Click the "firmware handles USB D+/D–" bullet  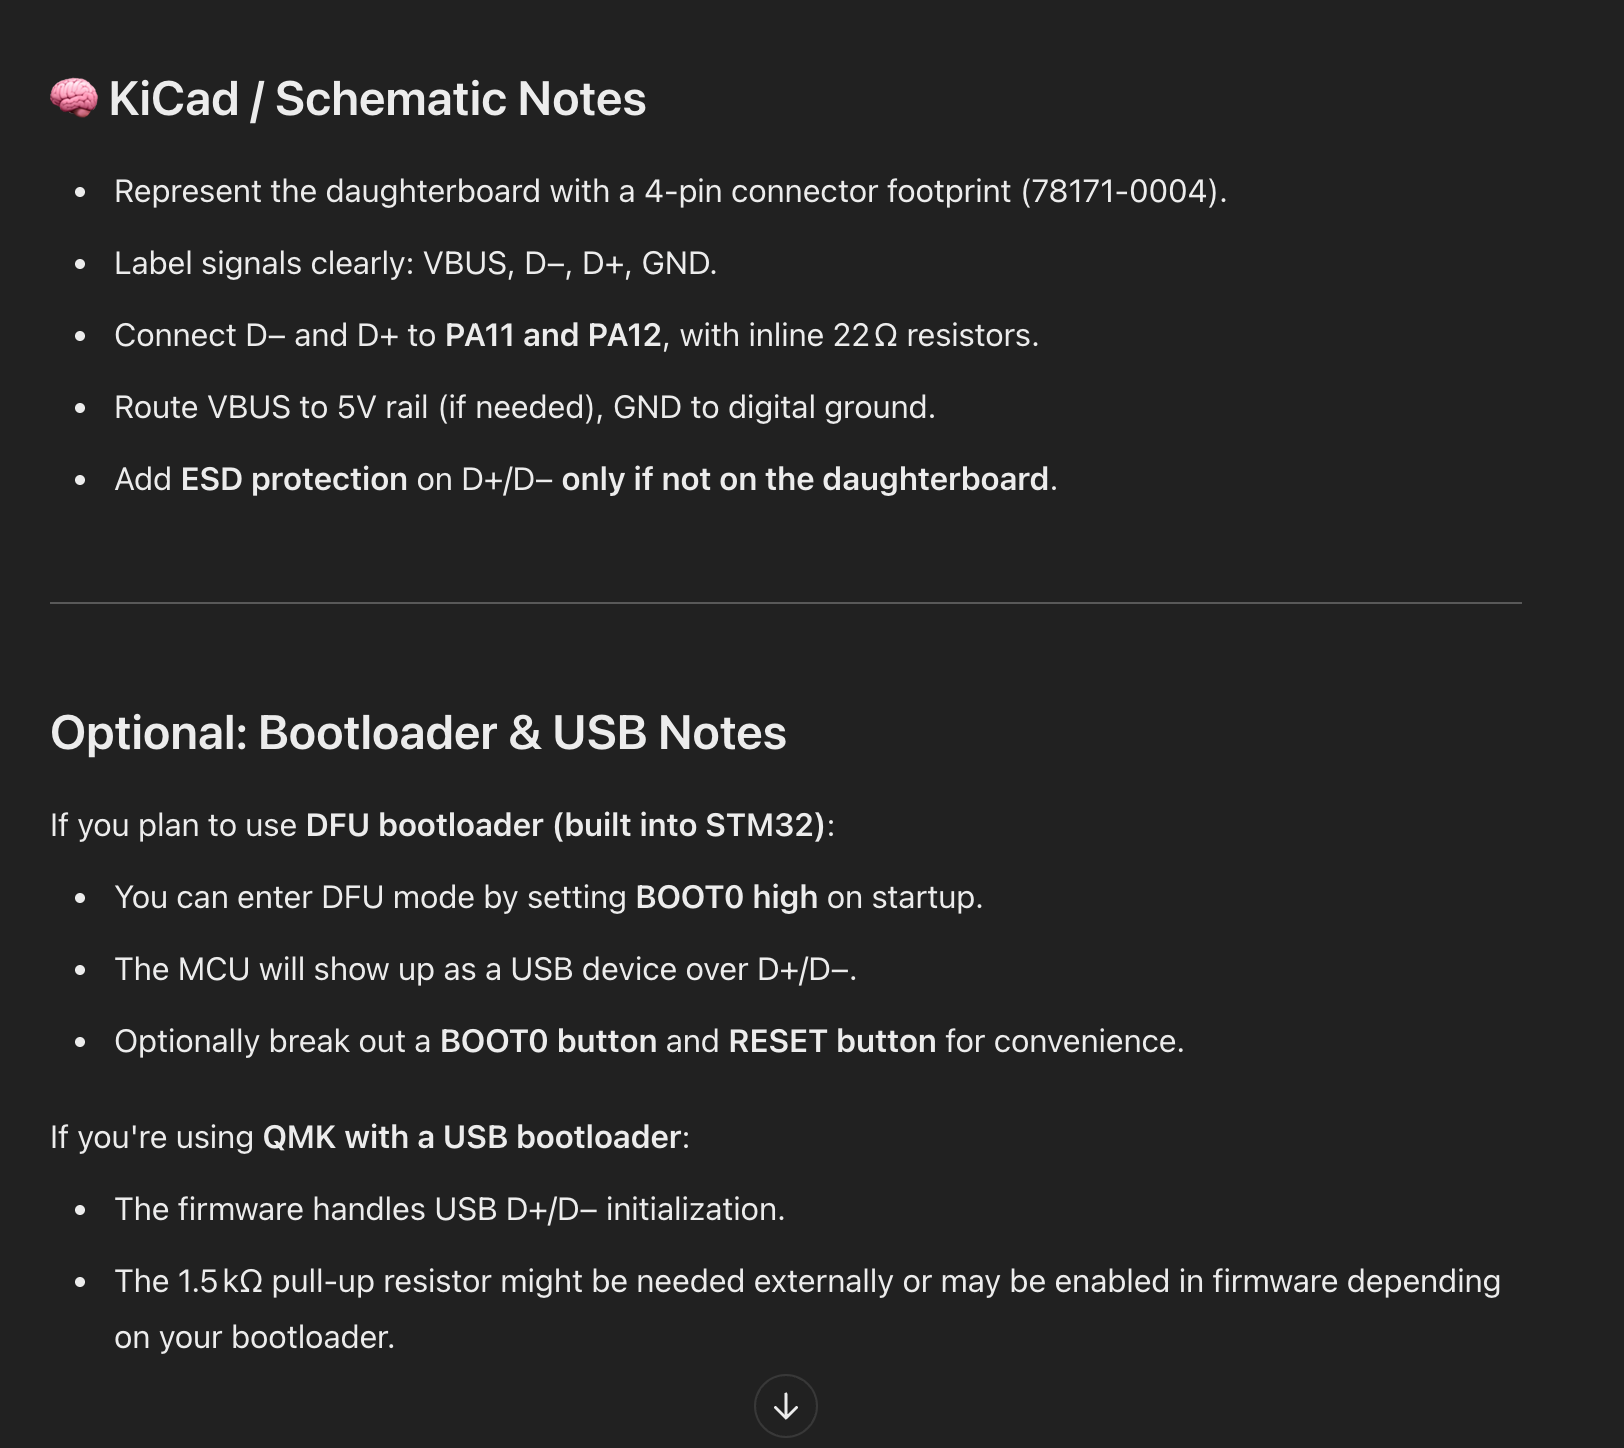point(449,1209)
